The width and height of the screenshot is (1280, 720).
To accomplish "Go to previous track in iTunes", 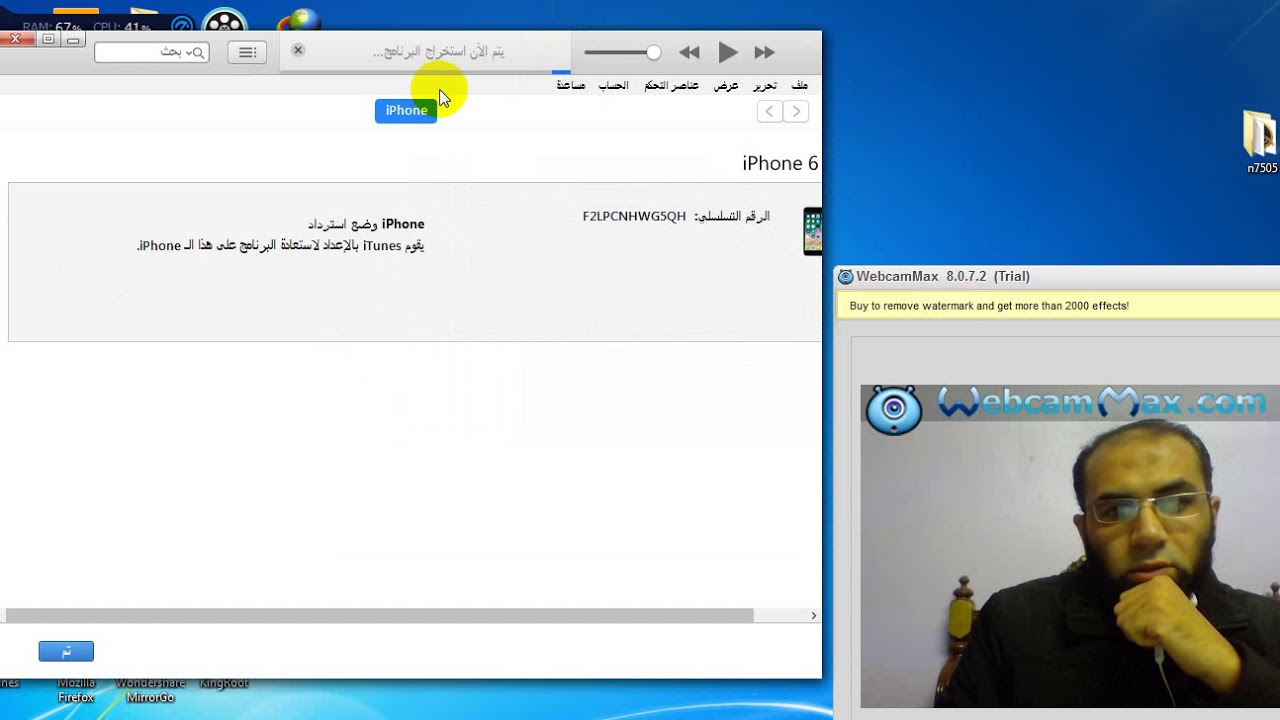I will click(689, 52).
